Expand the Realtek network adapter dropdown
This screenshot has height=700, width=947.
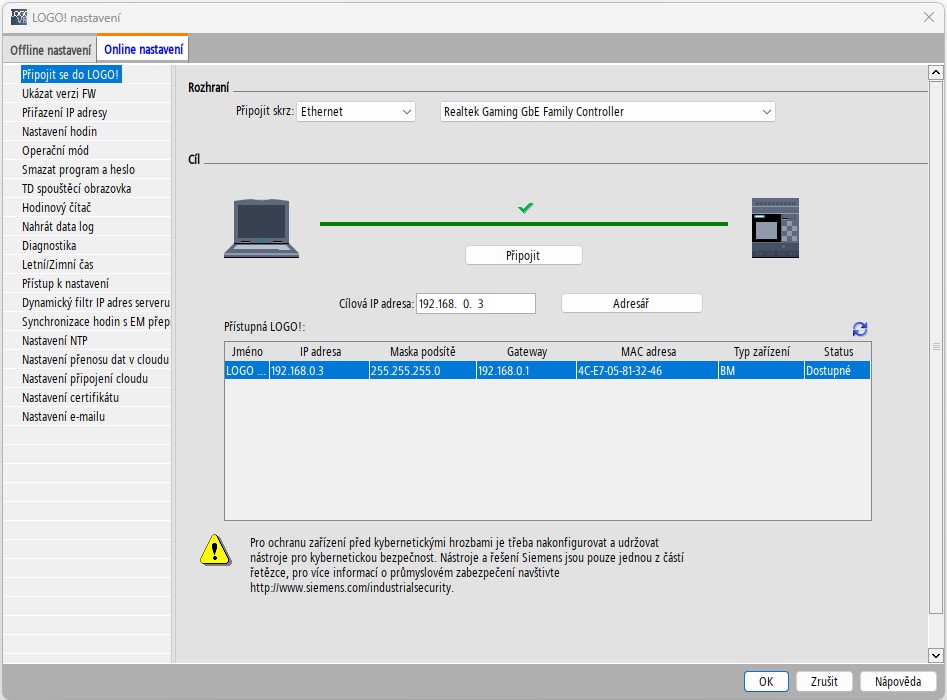[x=608, y=112]
